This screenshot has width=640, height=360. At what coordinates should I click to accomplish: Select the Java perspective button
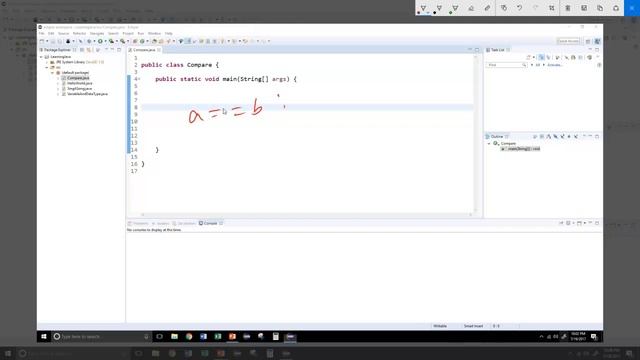tap(597, 41)
